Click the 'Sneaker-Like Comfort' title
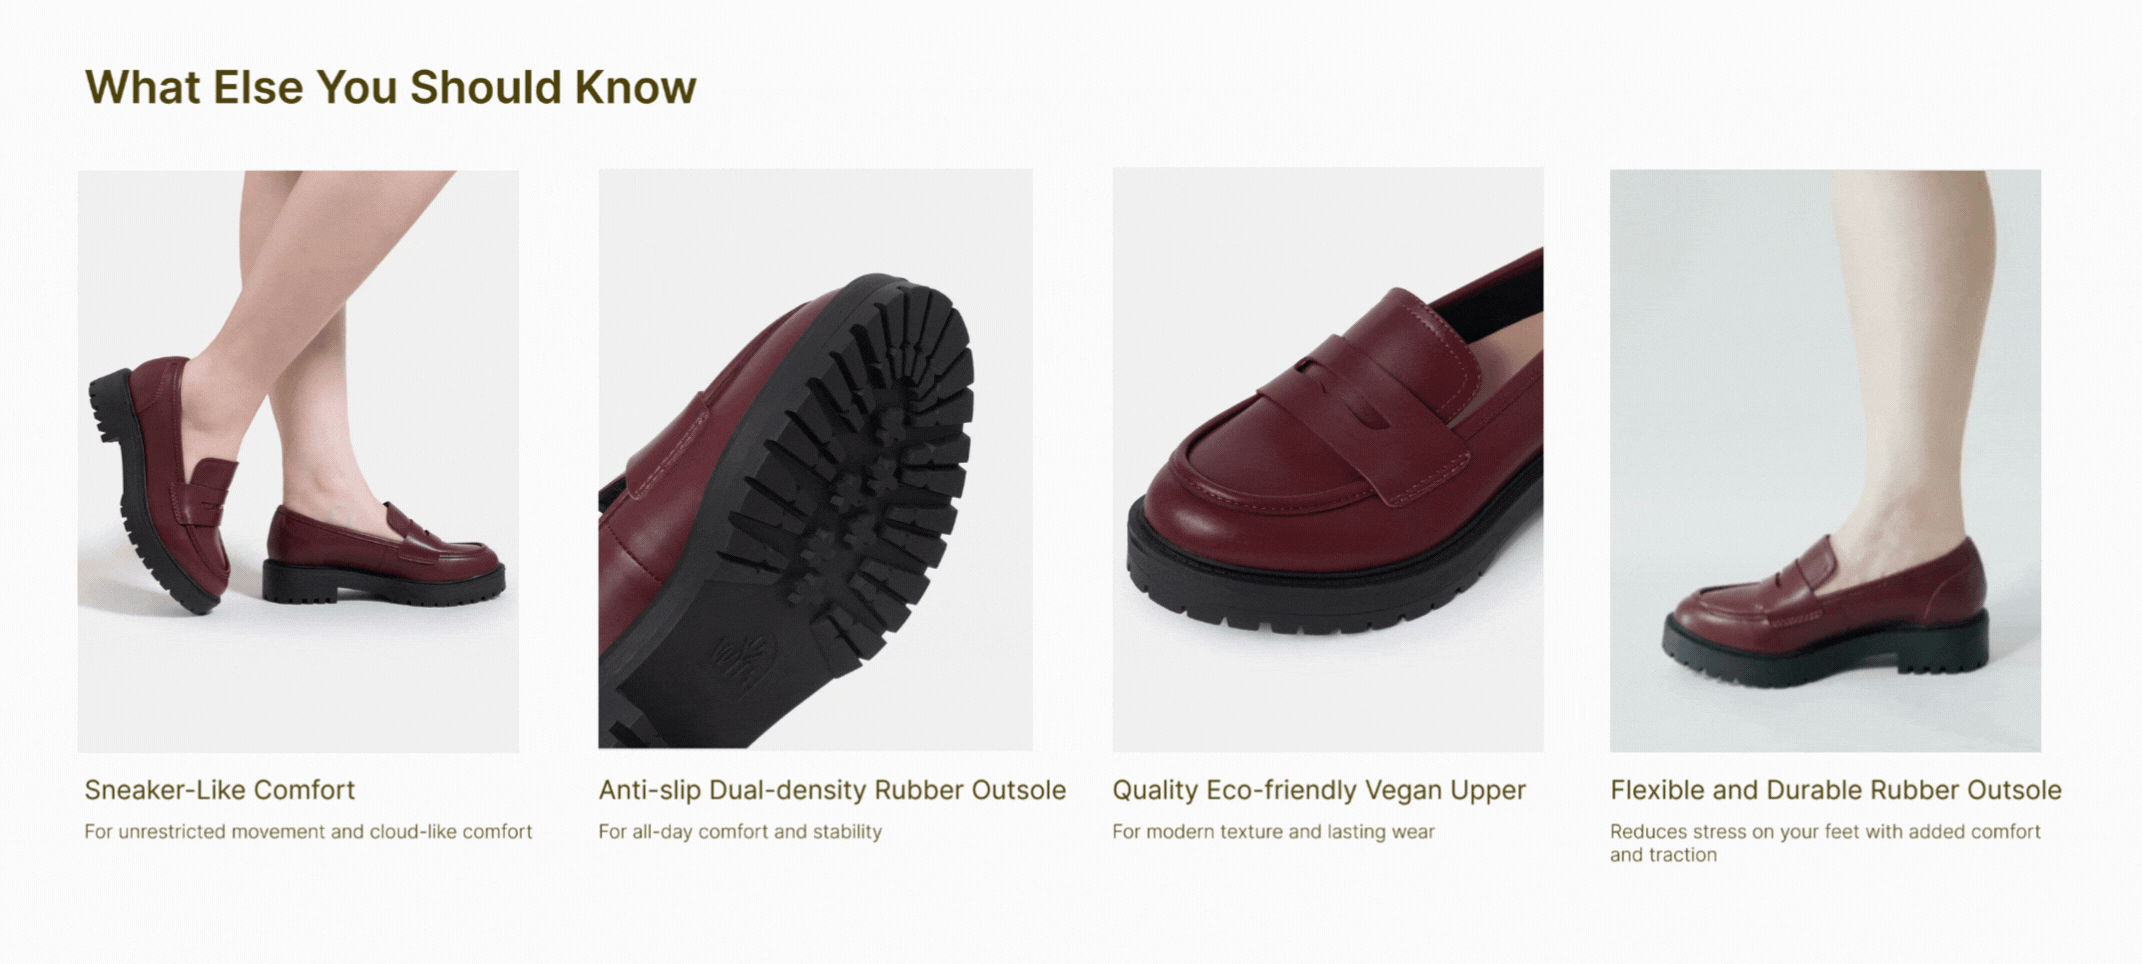This screenshot has height=964, width=2142. 219,790
